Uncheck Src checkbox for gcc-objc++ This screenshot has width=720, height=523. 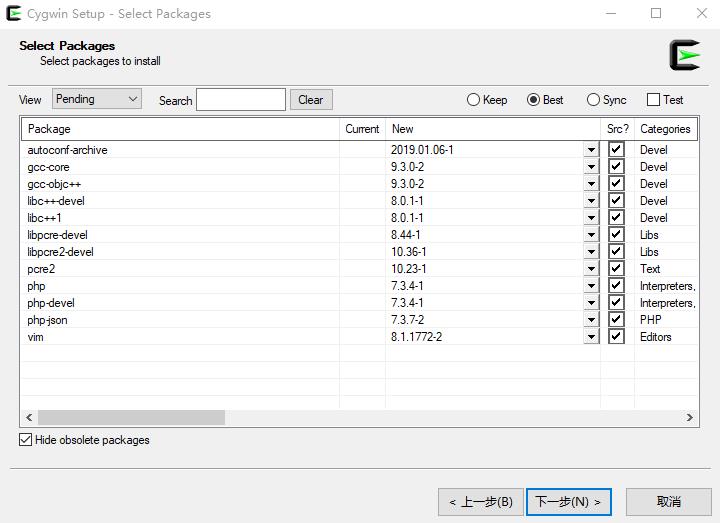(616, 183)
